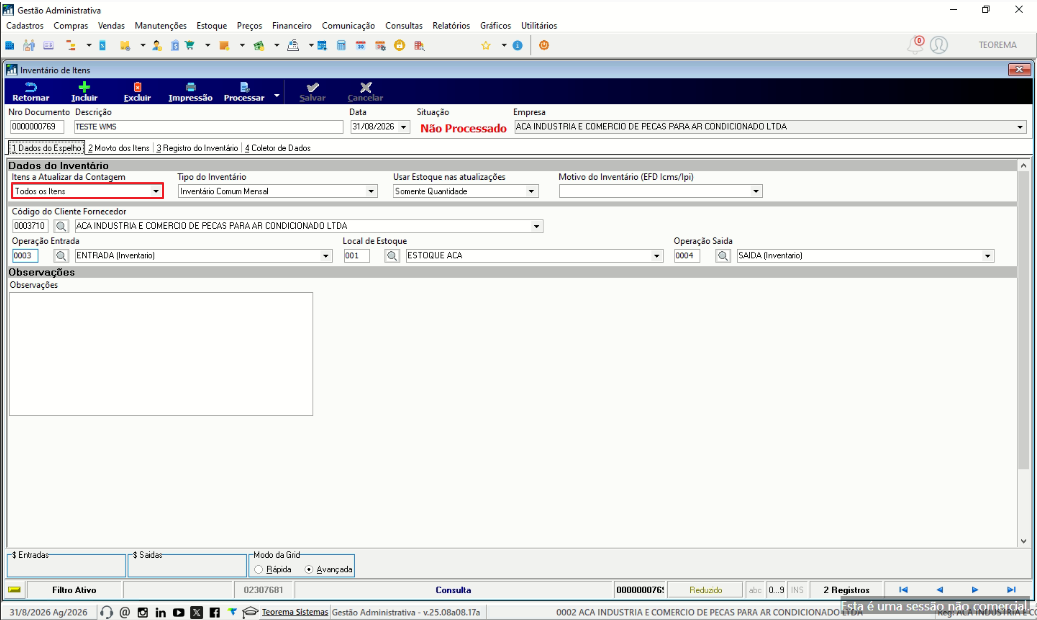The width and height of the screenshot is (1037, 620).
Task: Open the notifications bell icon
Action: pos(915,45)
